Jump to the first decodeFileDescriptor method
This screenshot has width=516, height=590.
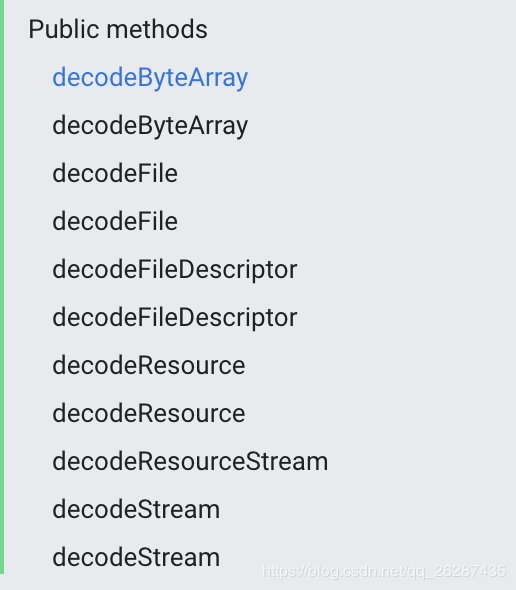click(x=175, y=270)
